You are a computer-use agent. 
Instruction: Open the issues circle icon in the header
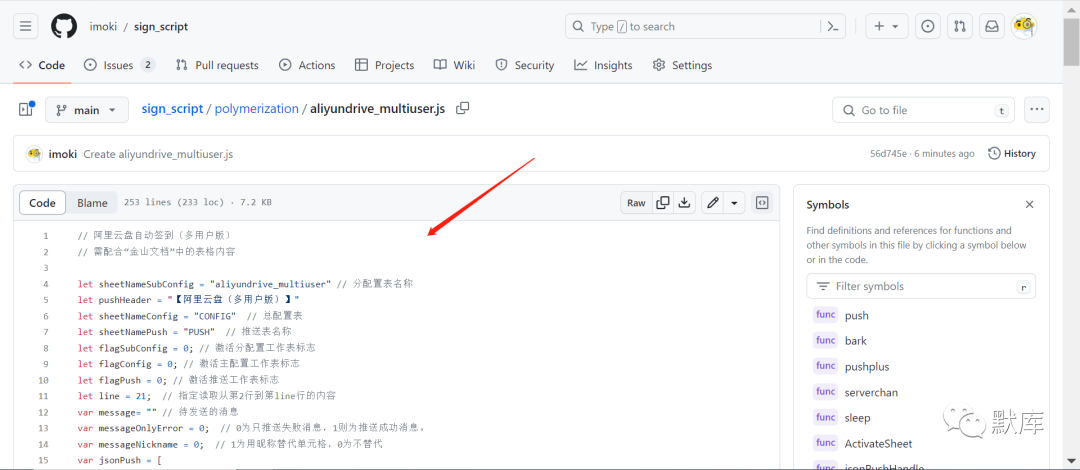point(928,26)
